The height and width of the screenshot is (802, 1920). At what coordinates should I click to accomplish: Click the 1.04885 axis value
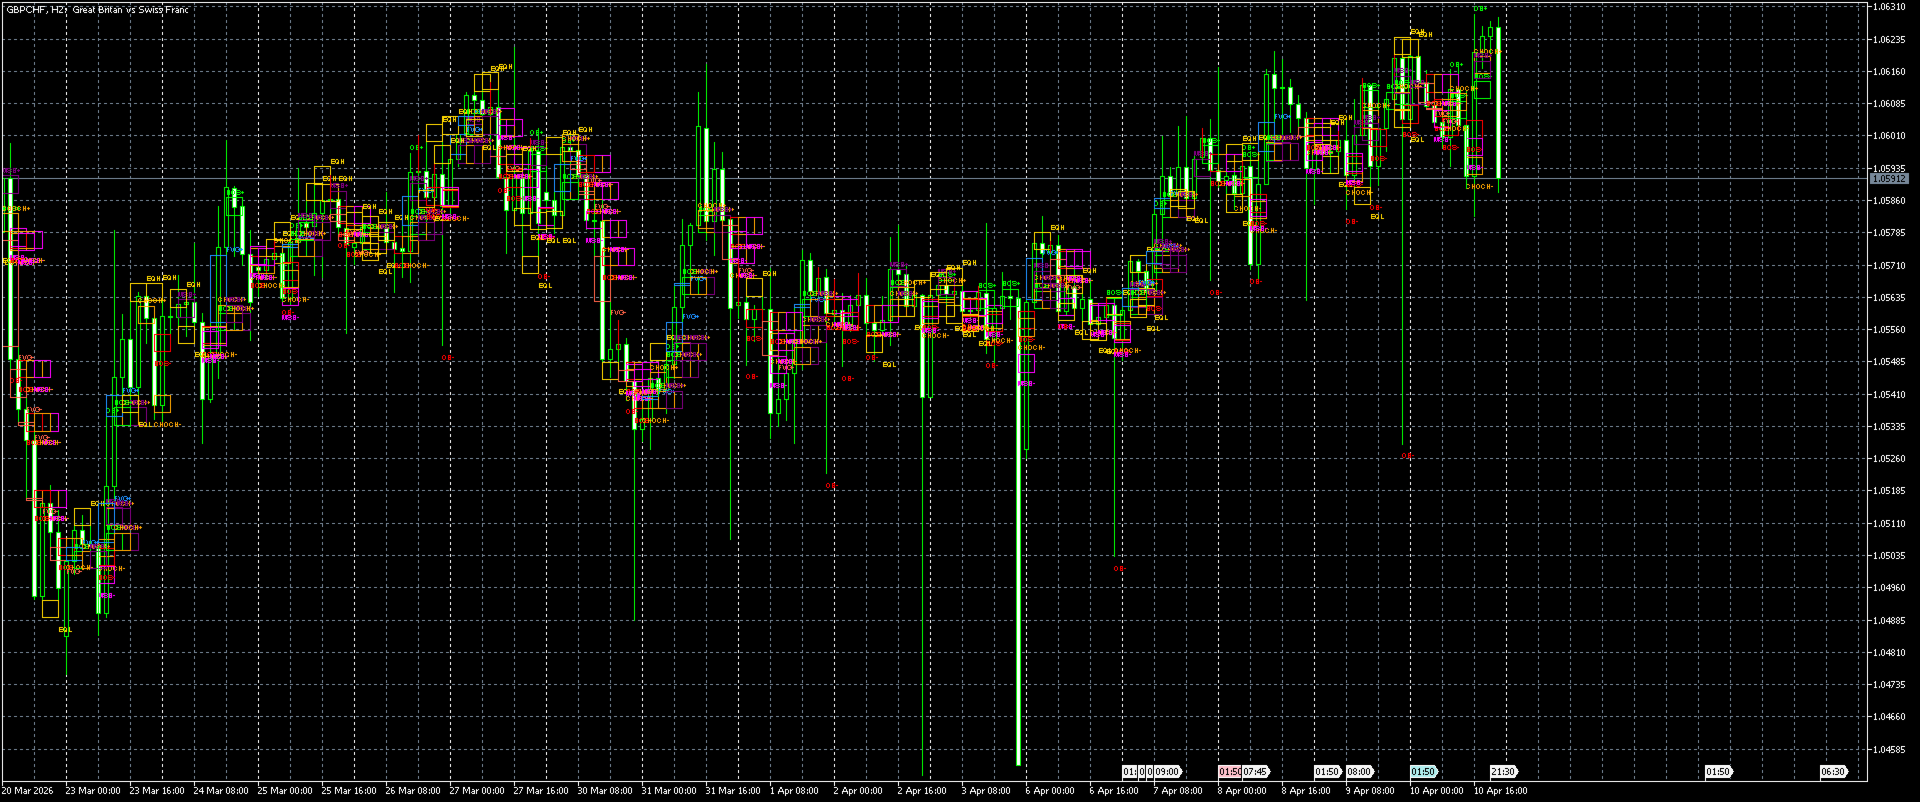pyautogui.click(x=1889, y=621)
